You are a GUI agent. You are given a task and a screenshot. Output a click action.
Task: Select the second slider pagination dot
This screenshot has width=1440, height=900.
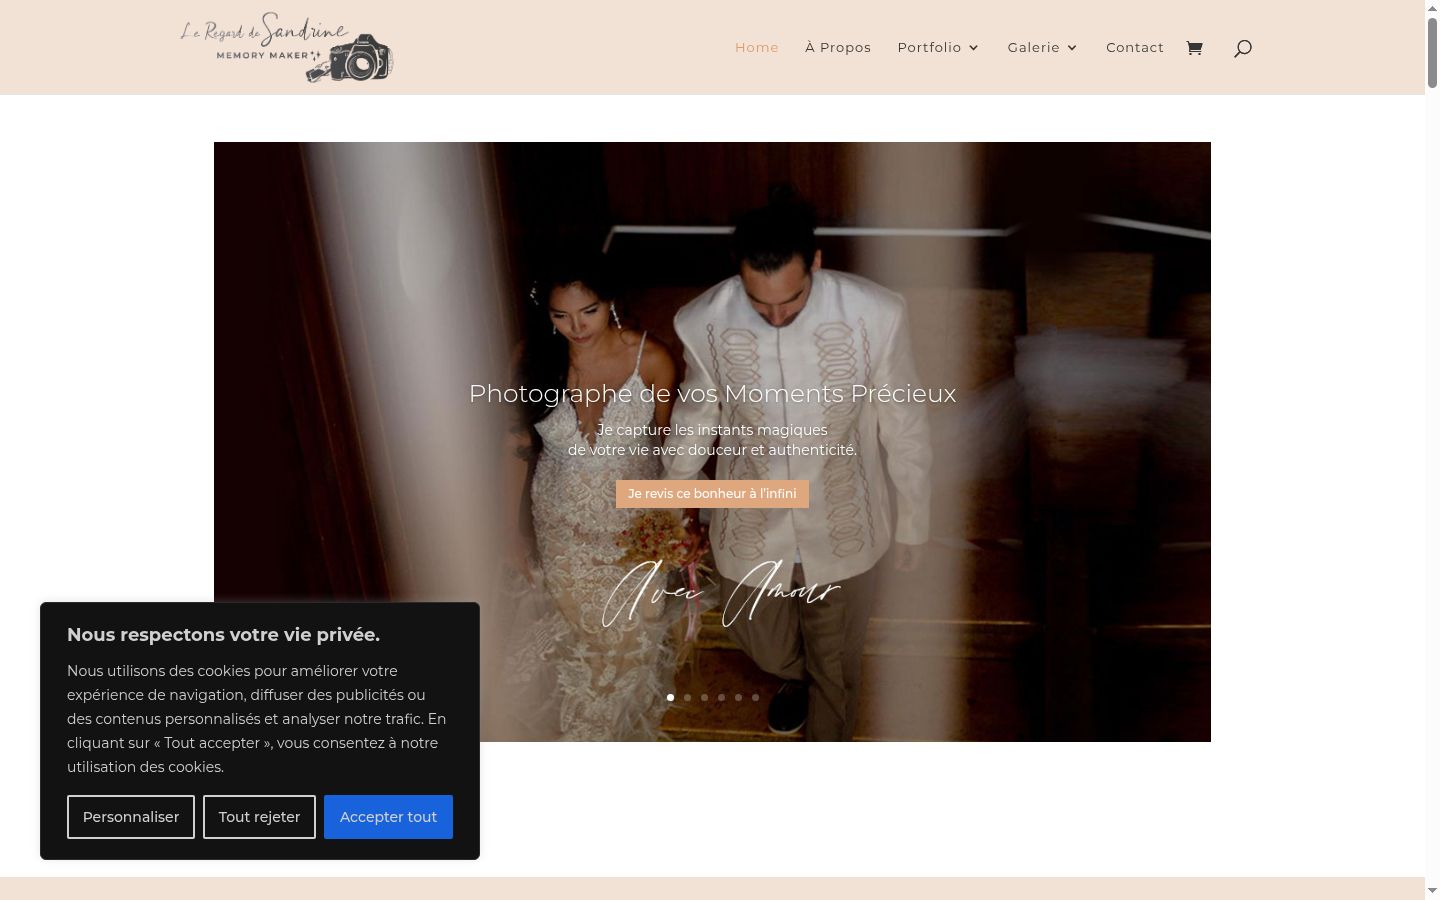click(687, 698)
